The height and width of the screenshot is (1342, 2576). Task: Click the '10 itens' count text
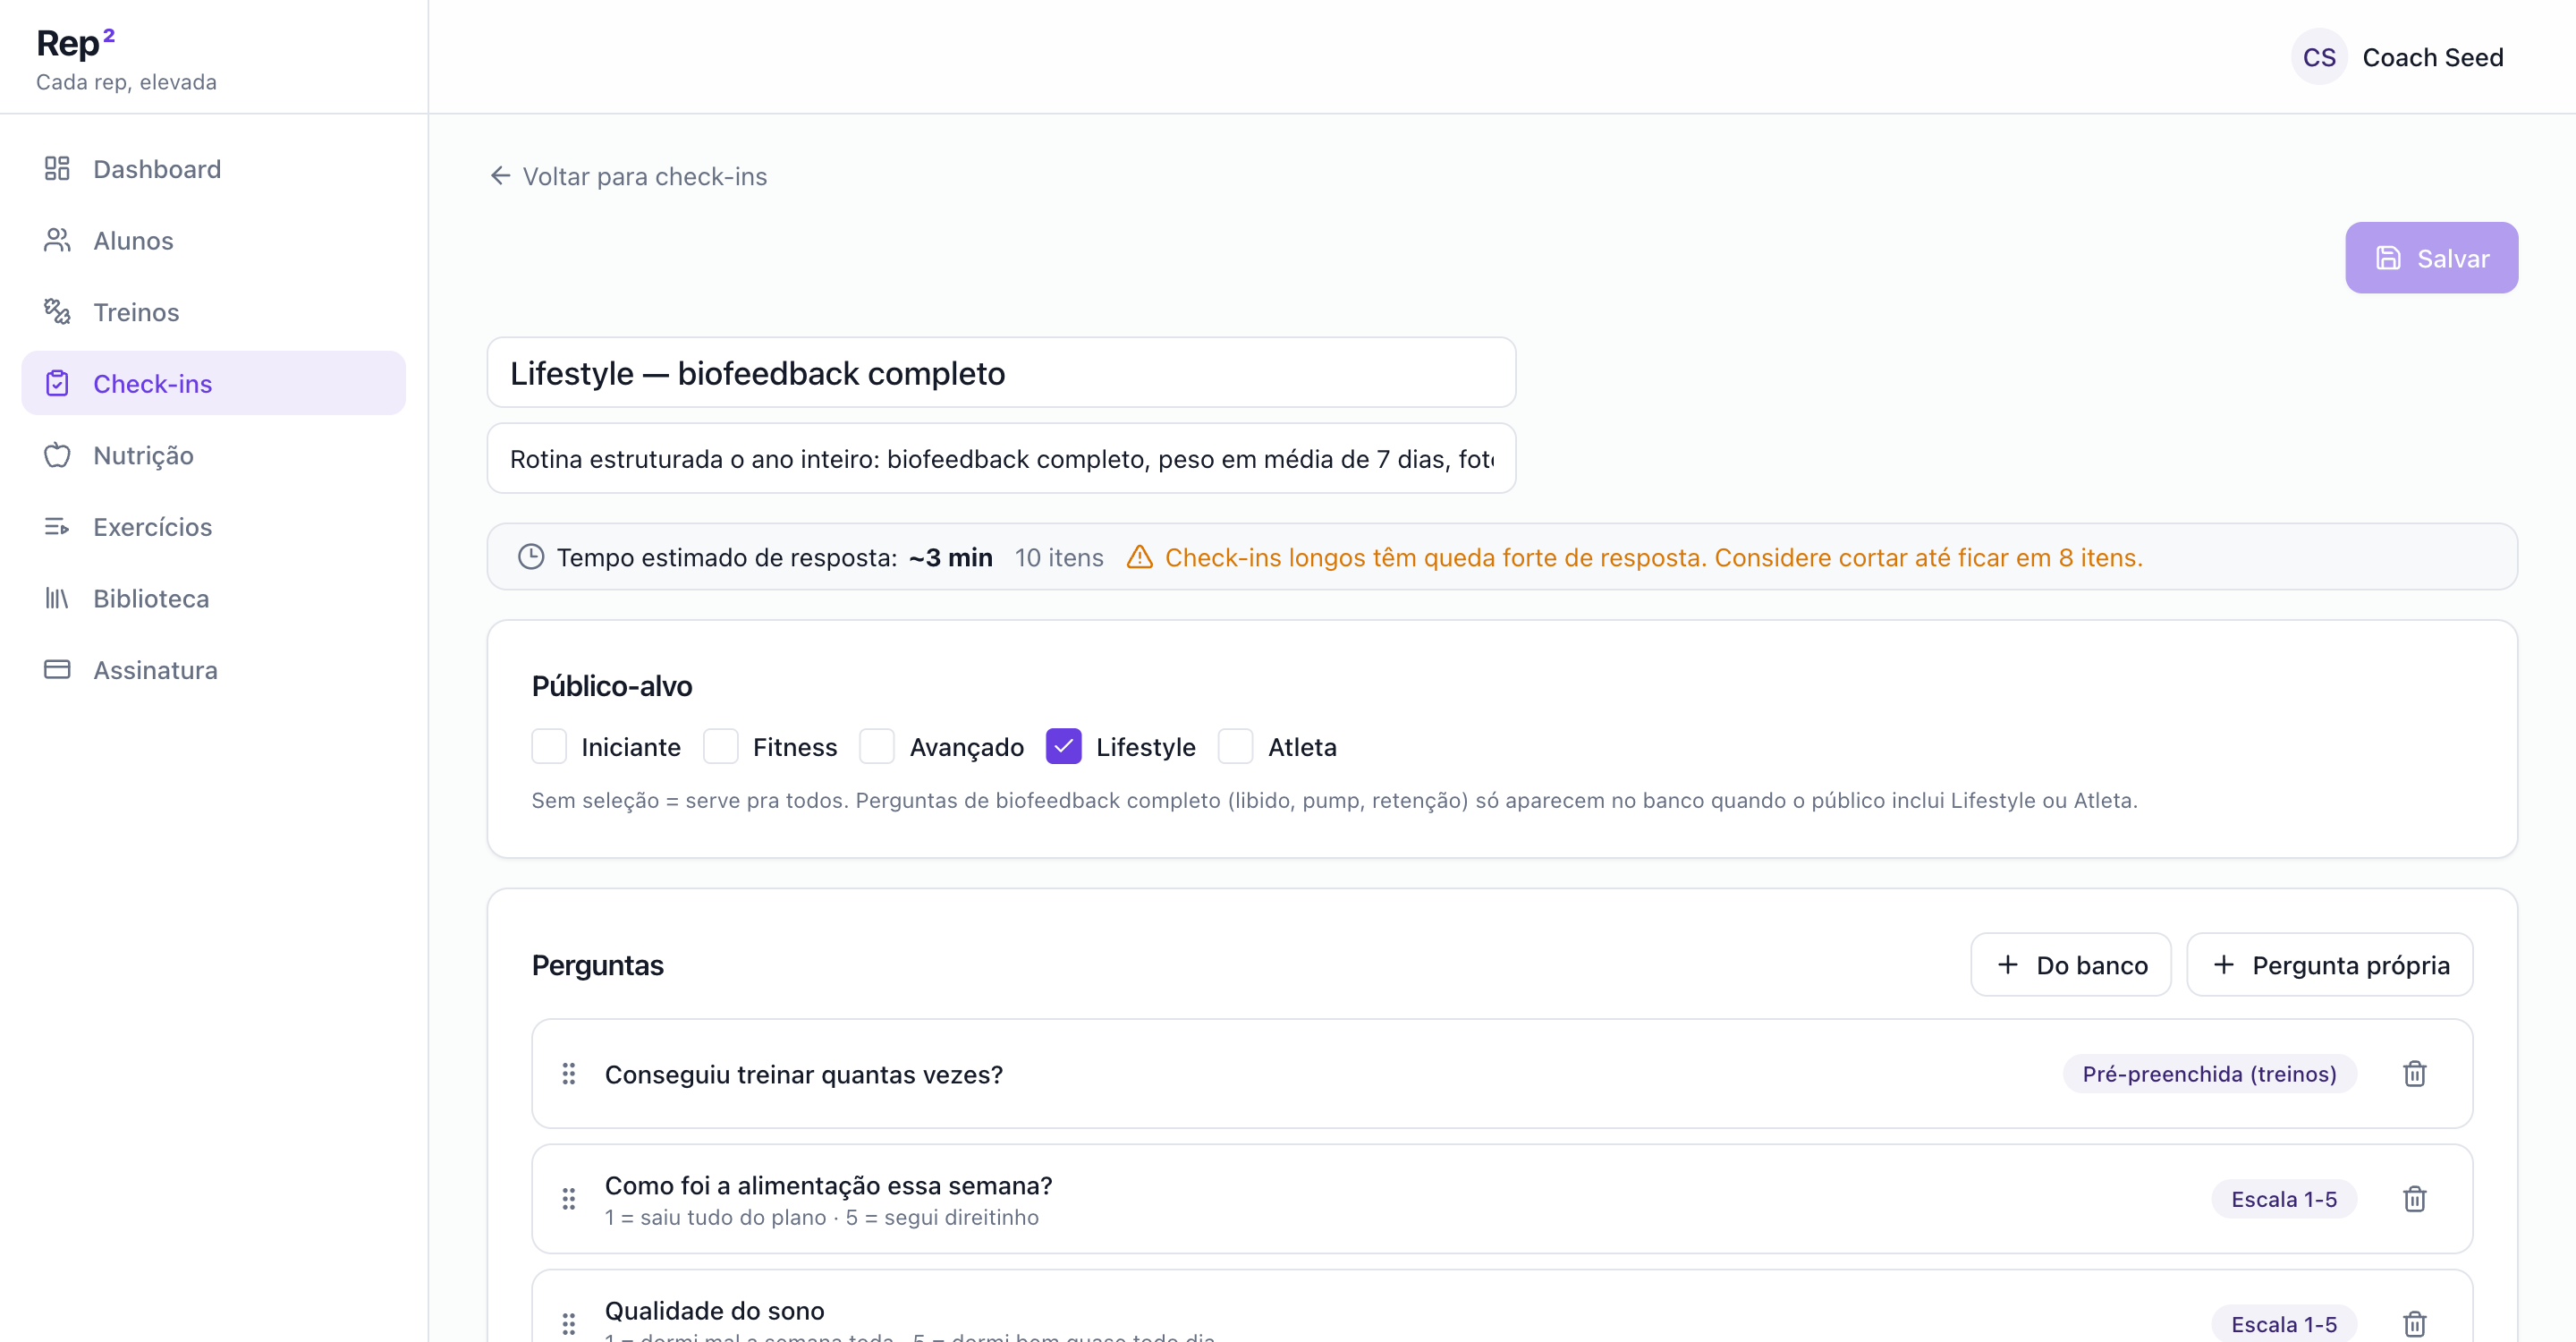(1059, 557)
